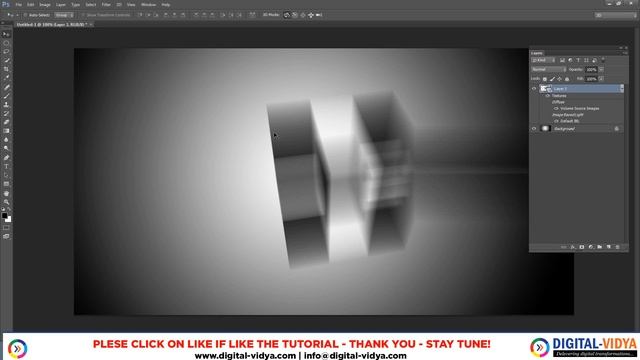Select the Elliptical Marquee tool
This screenshot has width=640, height=360.
(x=6, y=43)
